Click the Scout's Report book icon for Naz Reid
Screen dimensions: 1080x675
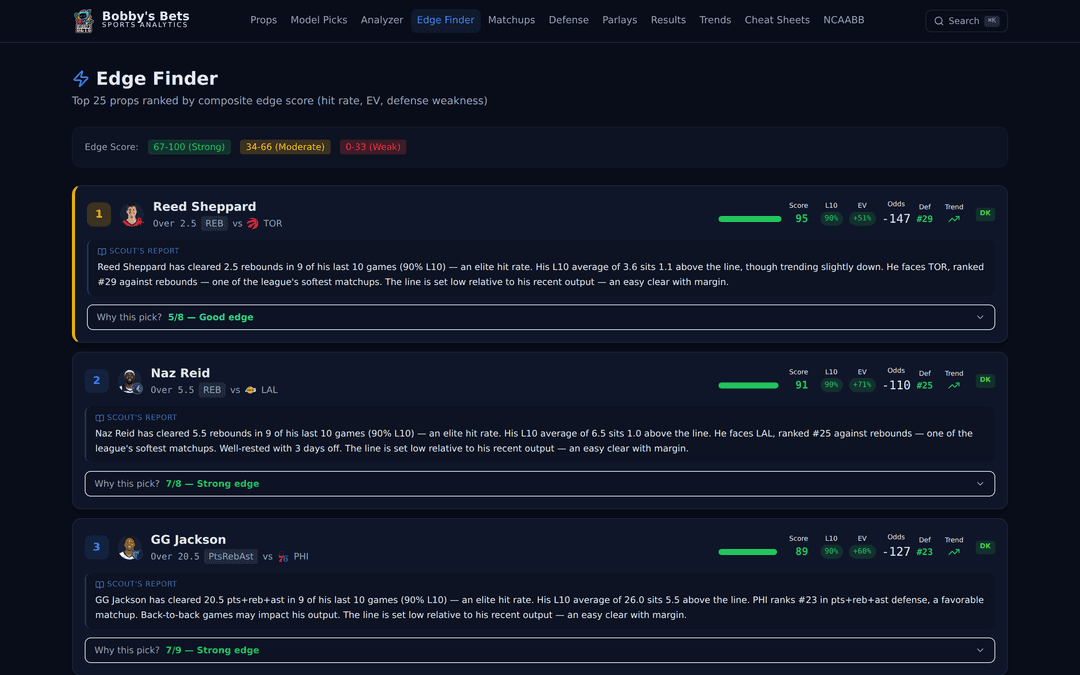(x=100, y=418)
